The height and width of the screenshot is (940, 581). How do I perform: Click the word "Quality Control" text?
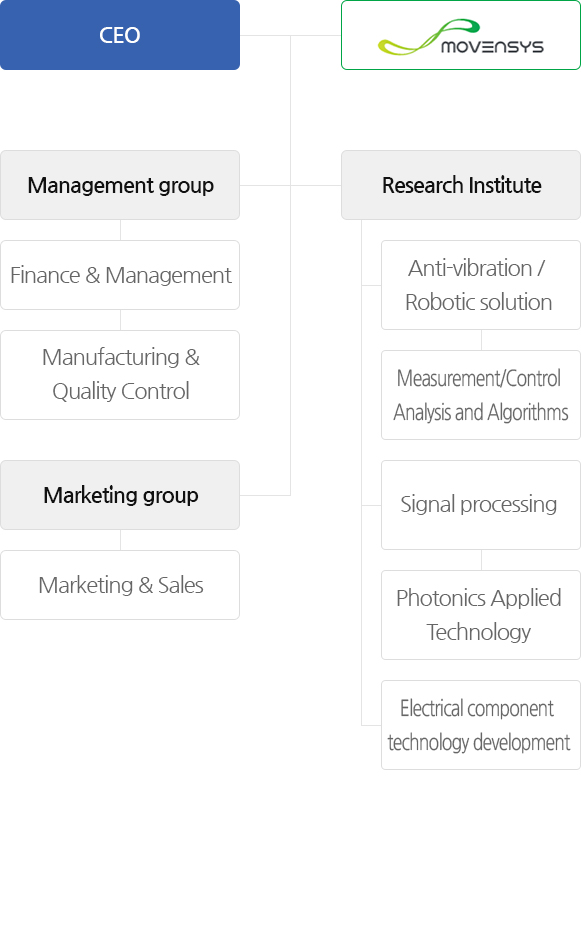tap(121, 391)
